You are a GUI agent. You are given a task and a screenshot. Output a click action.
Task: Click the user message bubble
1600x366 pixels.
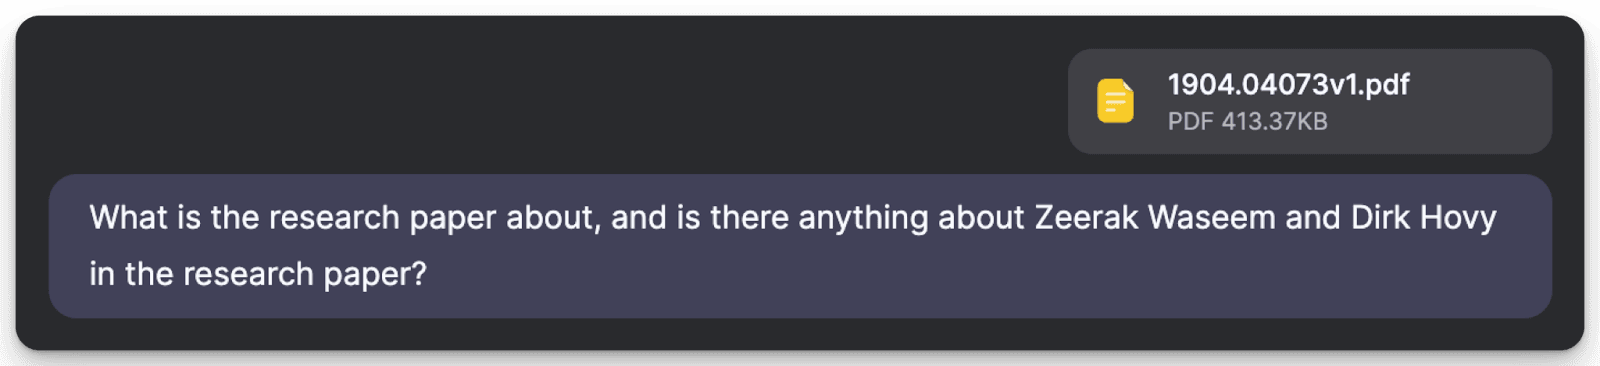pos(800,246)
